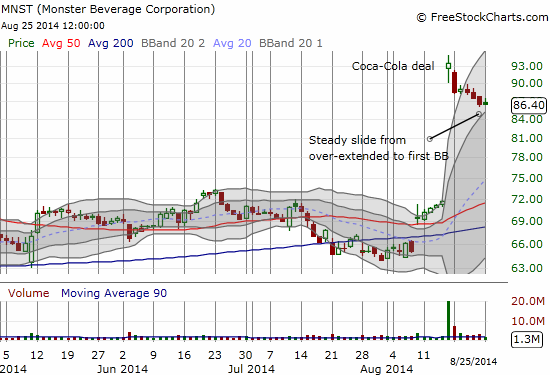Image resolution: width=550 pixels, height=375 pixels.
Task: Click the BBand 20 1 legend label
Action: (290, 43)
